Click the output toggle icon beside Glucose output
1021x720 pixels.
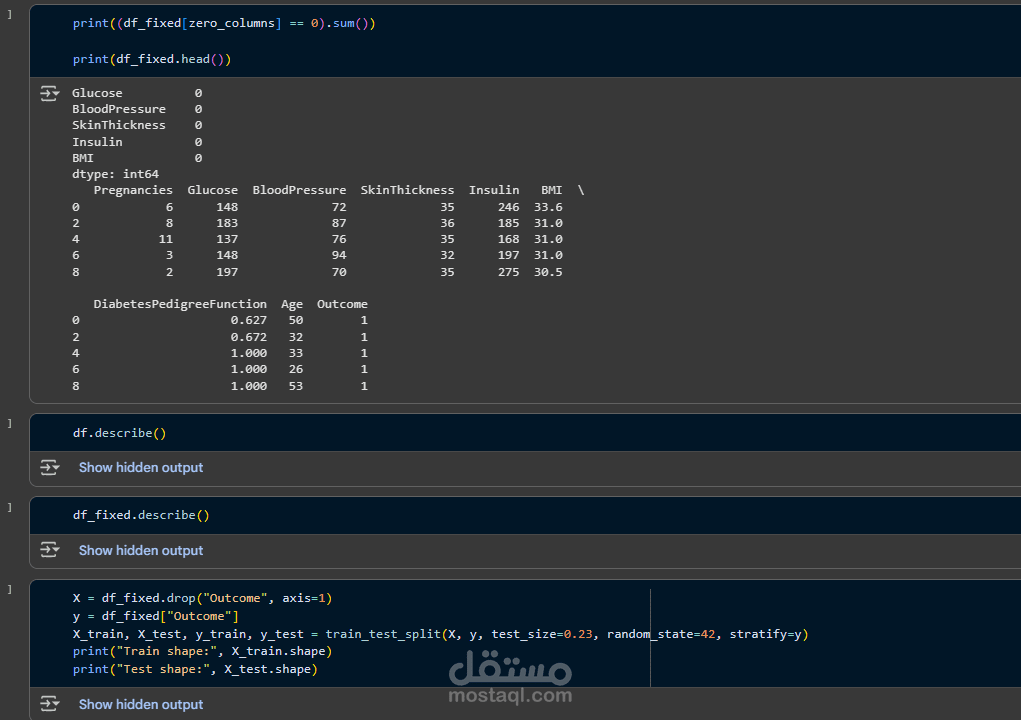click(49, 94)
